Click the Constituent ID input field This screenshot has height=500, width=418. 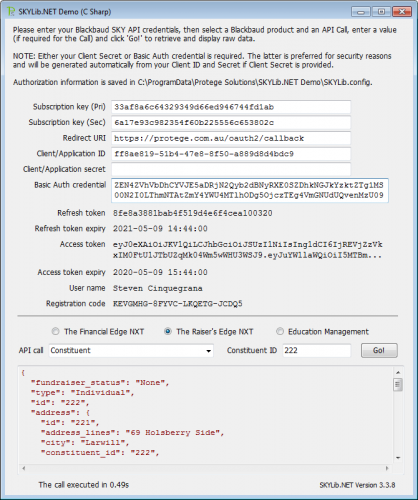(317, 351)
